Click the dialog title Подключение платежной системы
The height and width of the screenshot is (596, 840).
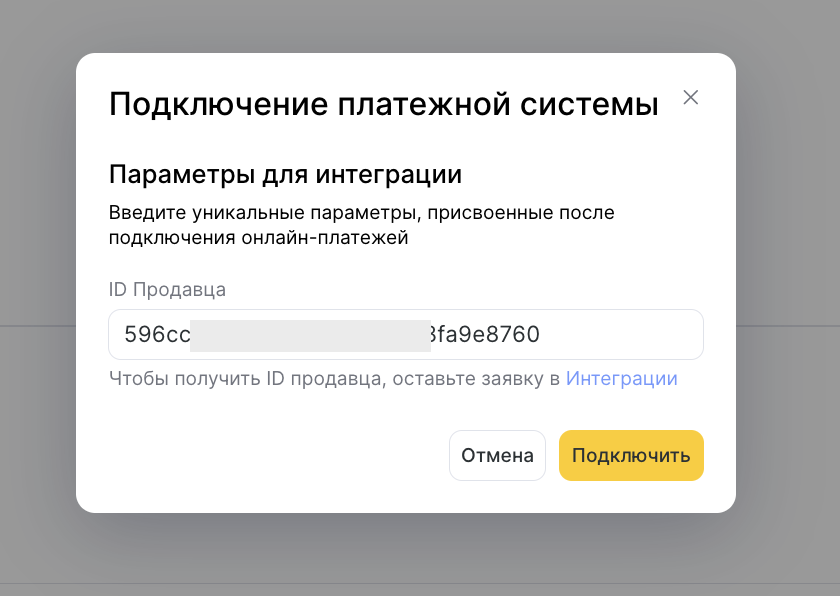coord(383,104)
